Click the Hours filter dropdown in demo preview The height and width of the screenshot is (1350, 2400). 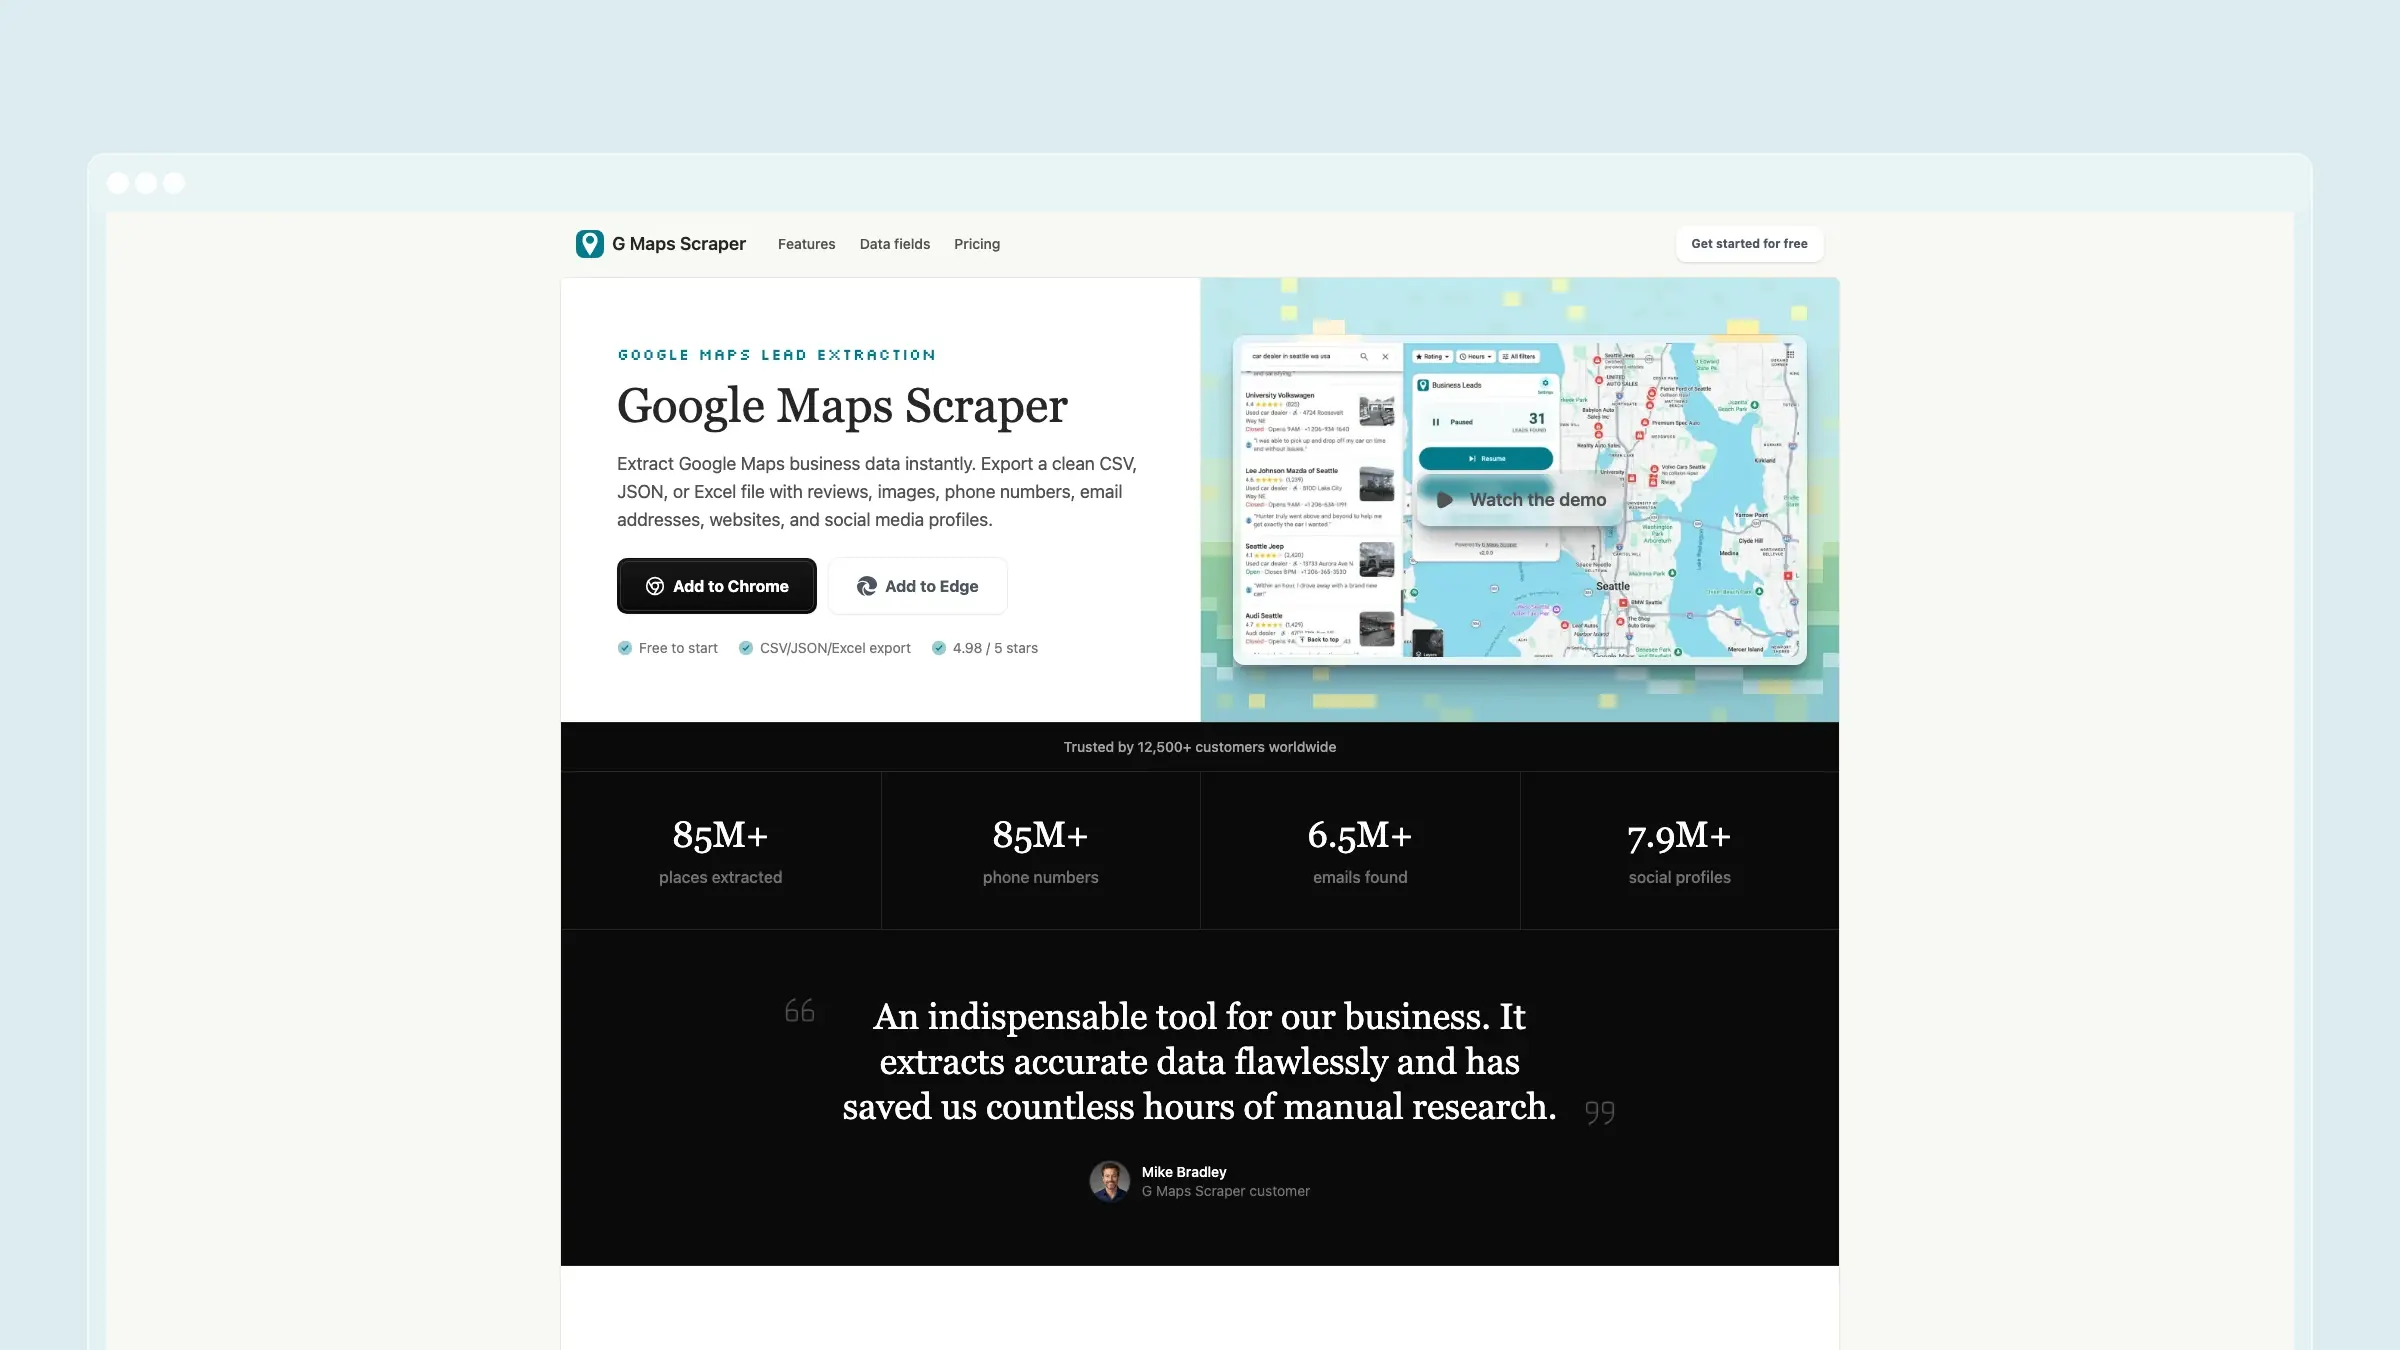click(1476, 356)
